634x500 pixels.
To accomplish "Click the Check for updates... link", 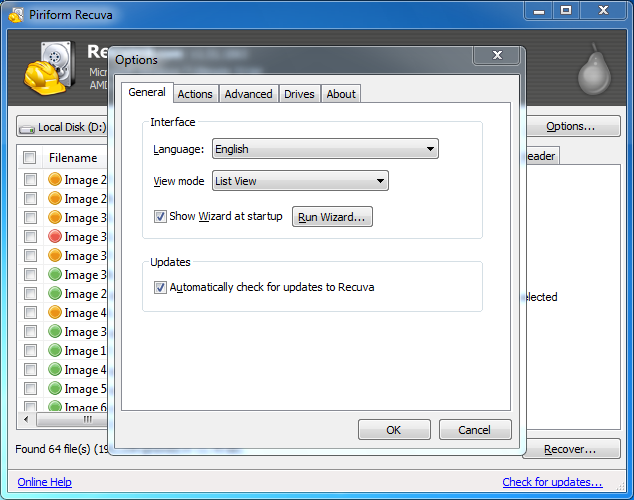I will [552, 482].
